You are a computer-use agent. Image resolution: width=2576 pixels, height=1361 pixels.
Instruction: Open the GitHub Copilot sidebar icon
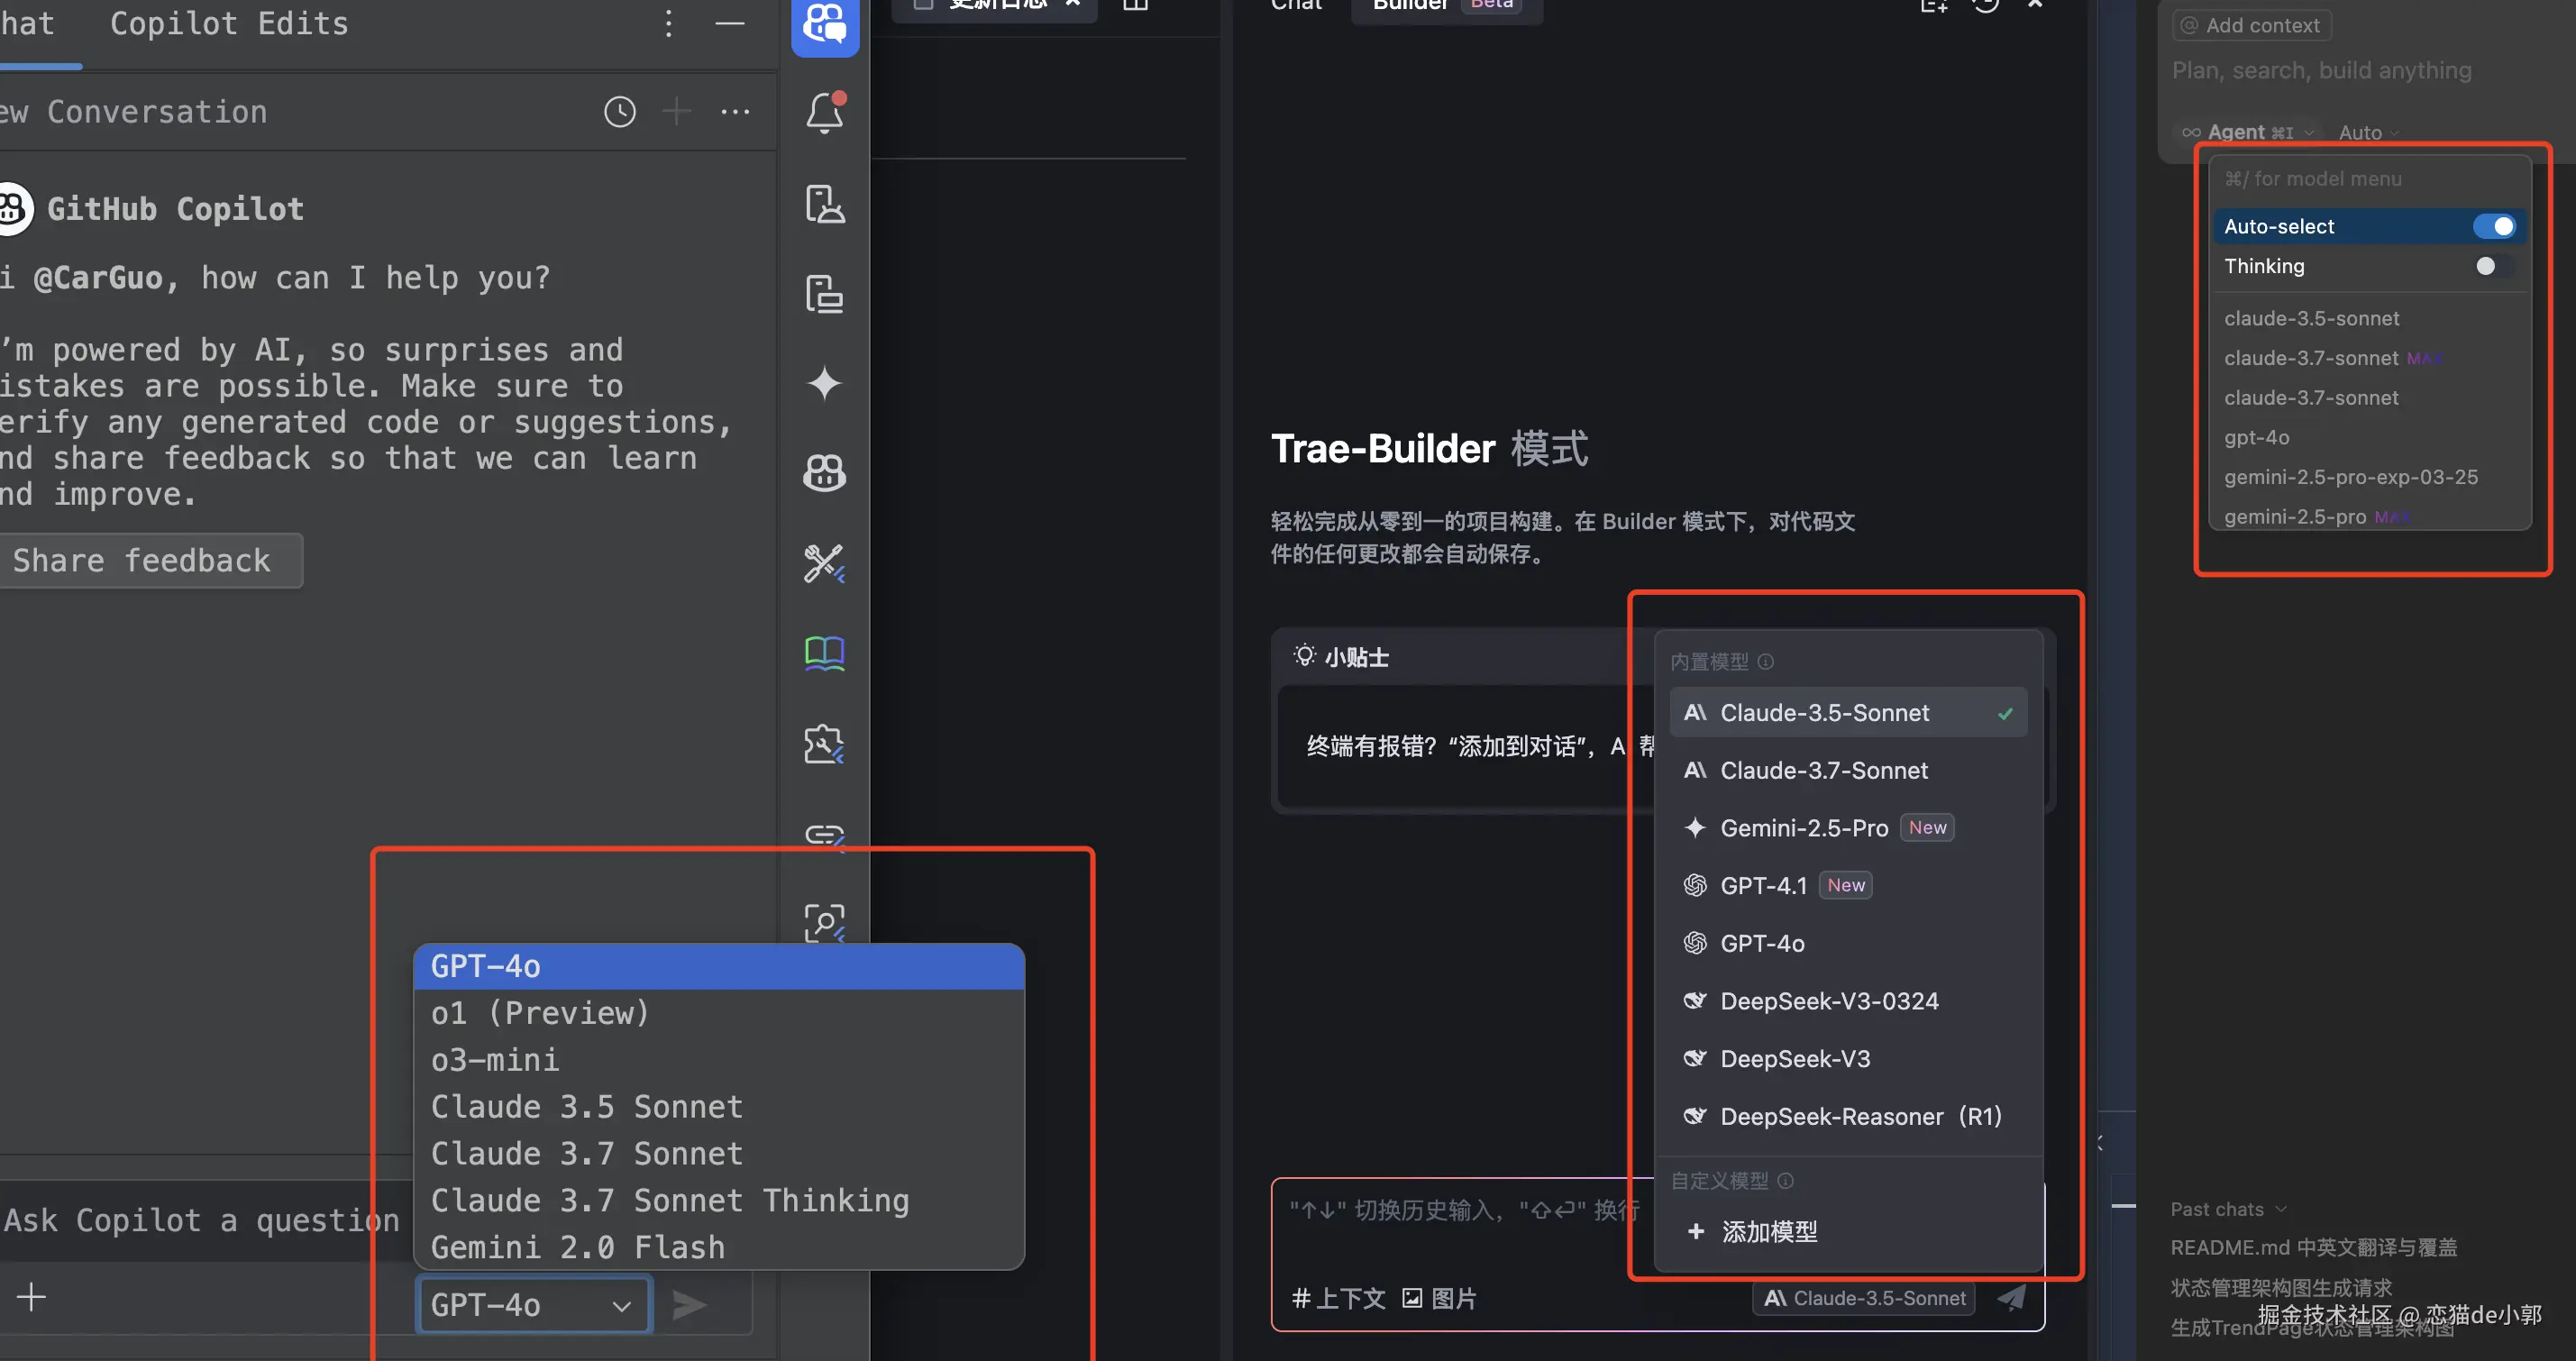pyautogui.click(x=824, y=472)
